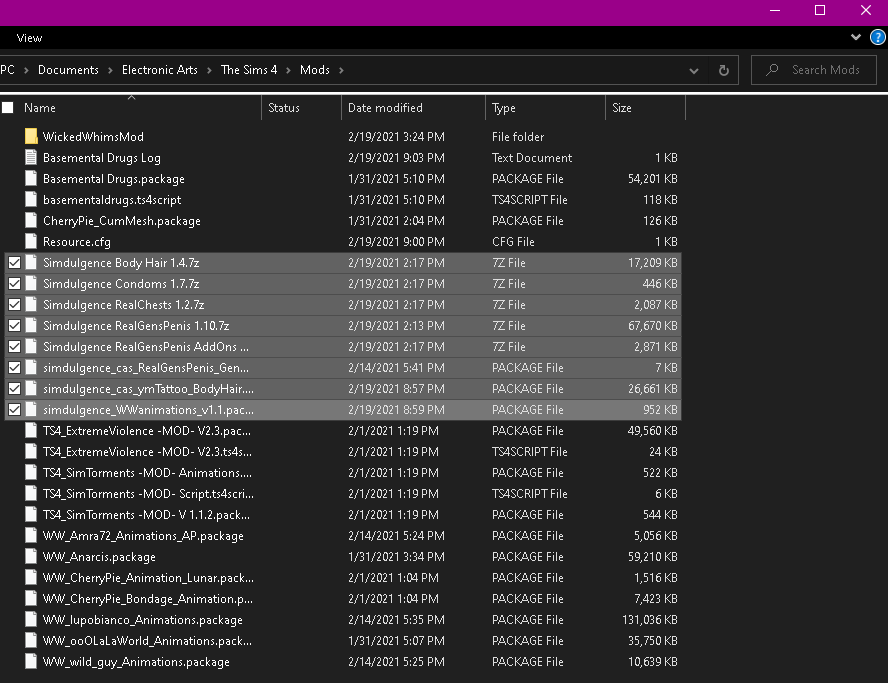Click the basementaldrugs.ts4script file icon
Viewport: 888px width, 683px height.
coord(32,199)
